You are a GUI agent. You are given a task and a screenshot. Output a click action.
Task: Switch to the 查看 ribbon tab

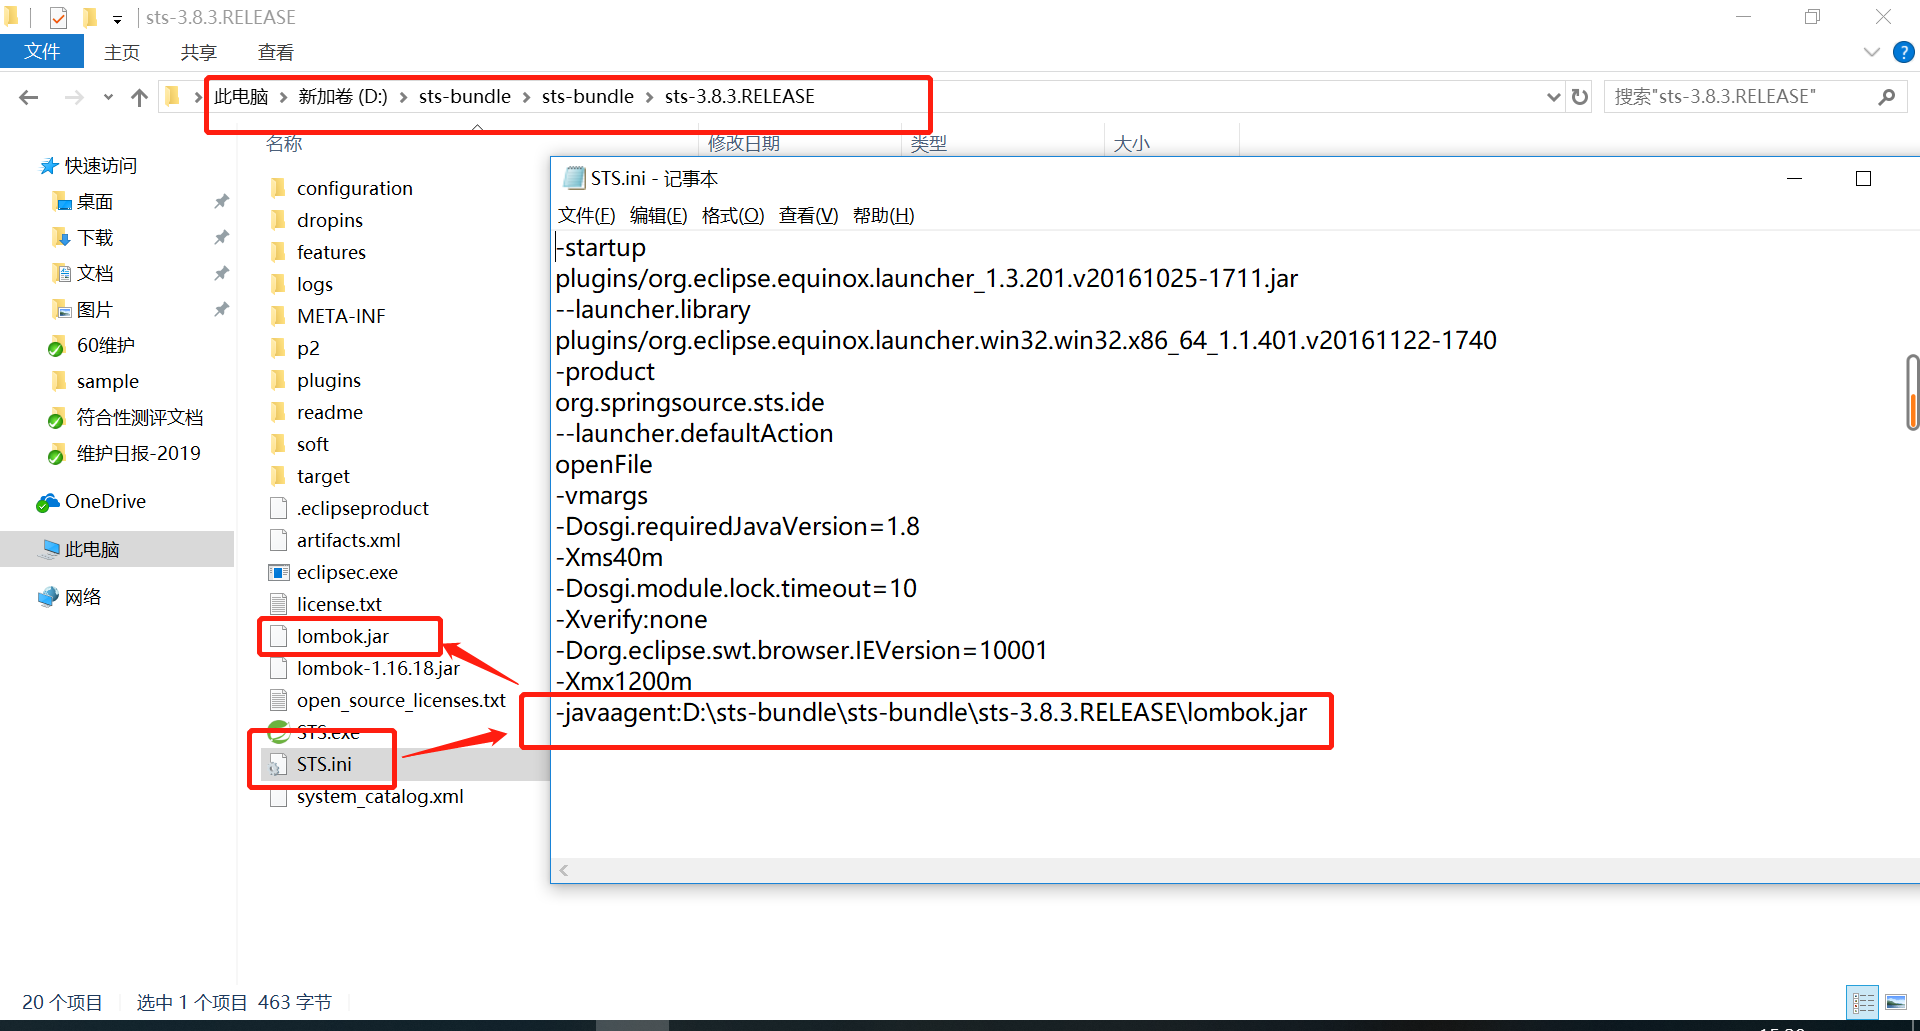[275, 52]
